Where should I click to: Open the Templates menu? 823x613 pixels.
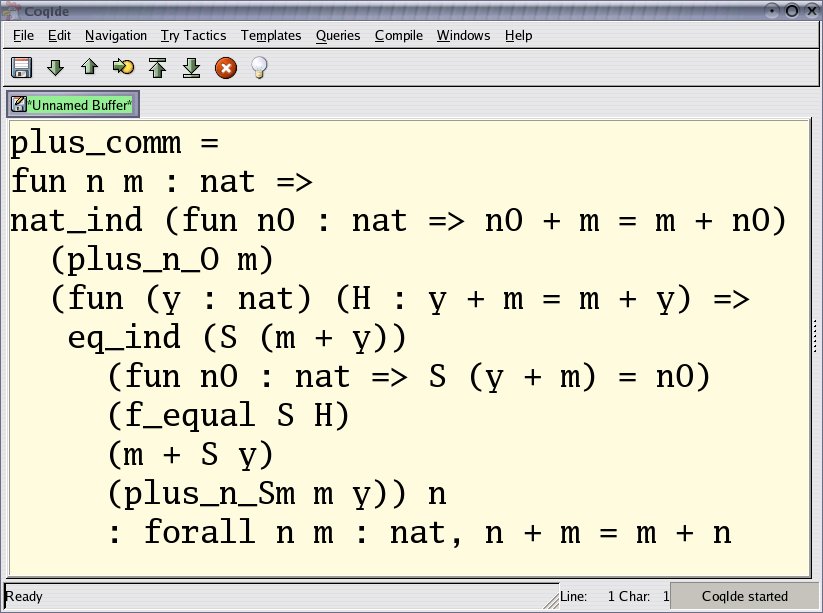tap(270, 35)
